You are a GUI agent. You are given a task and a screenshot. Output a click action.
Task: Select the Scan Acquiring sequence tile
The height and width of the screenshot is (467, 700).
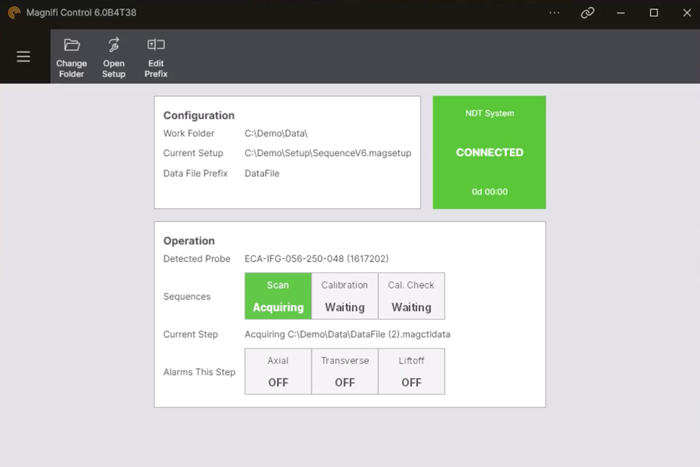tap(278, 296)
